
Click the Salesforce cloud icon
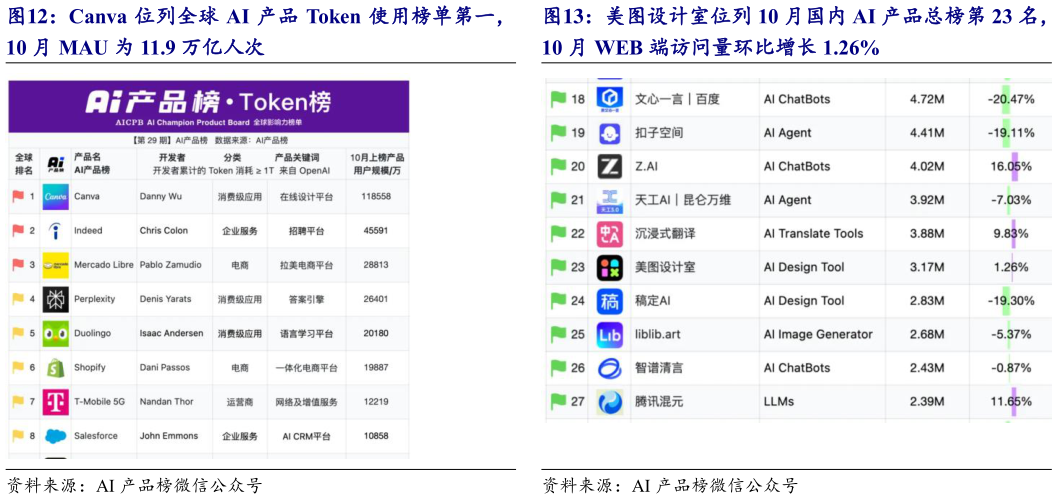click(55, 436)
